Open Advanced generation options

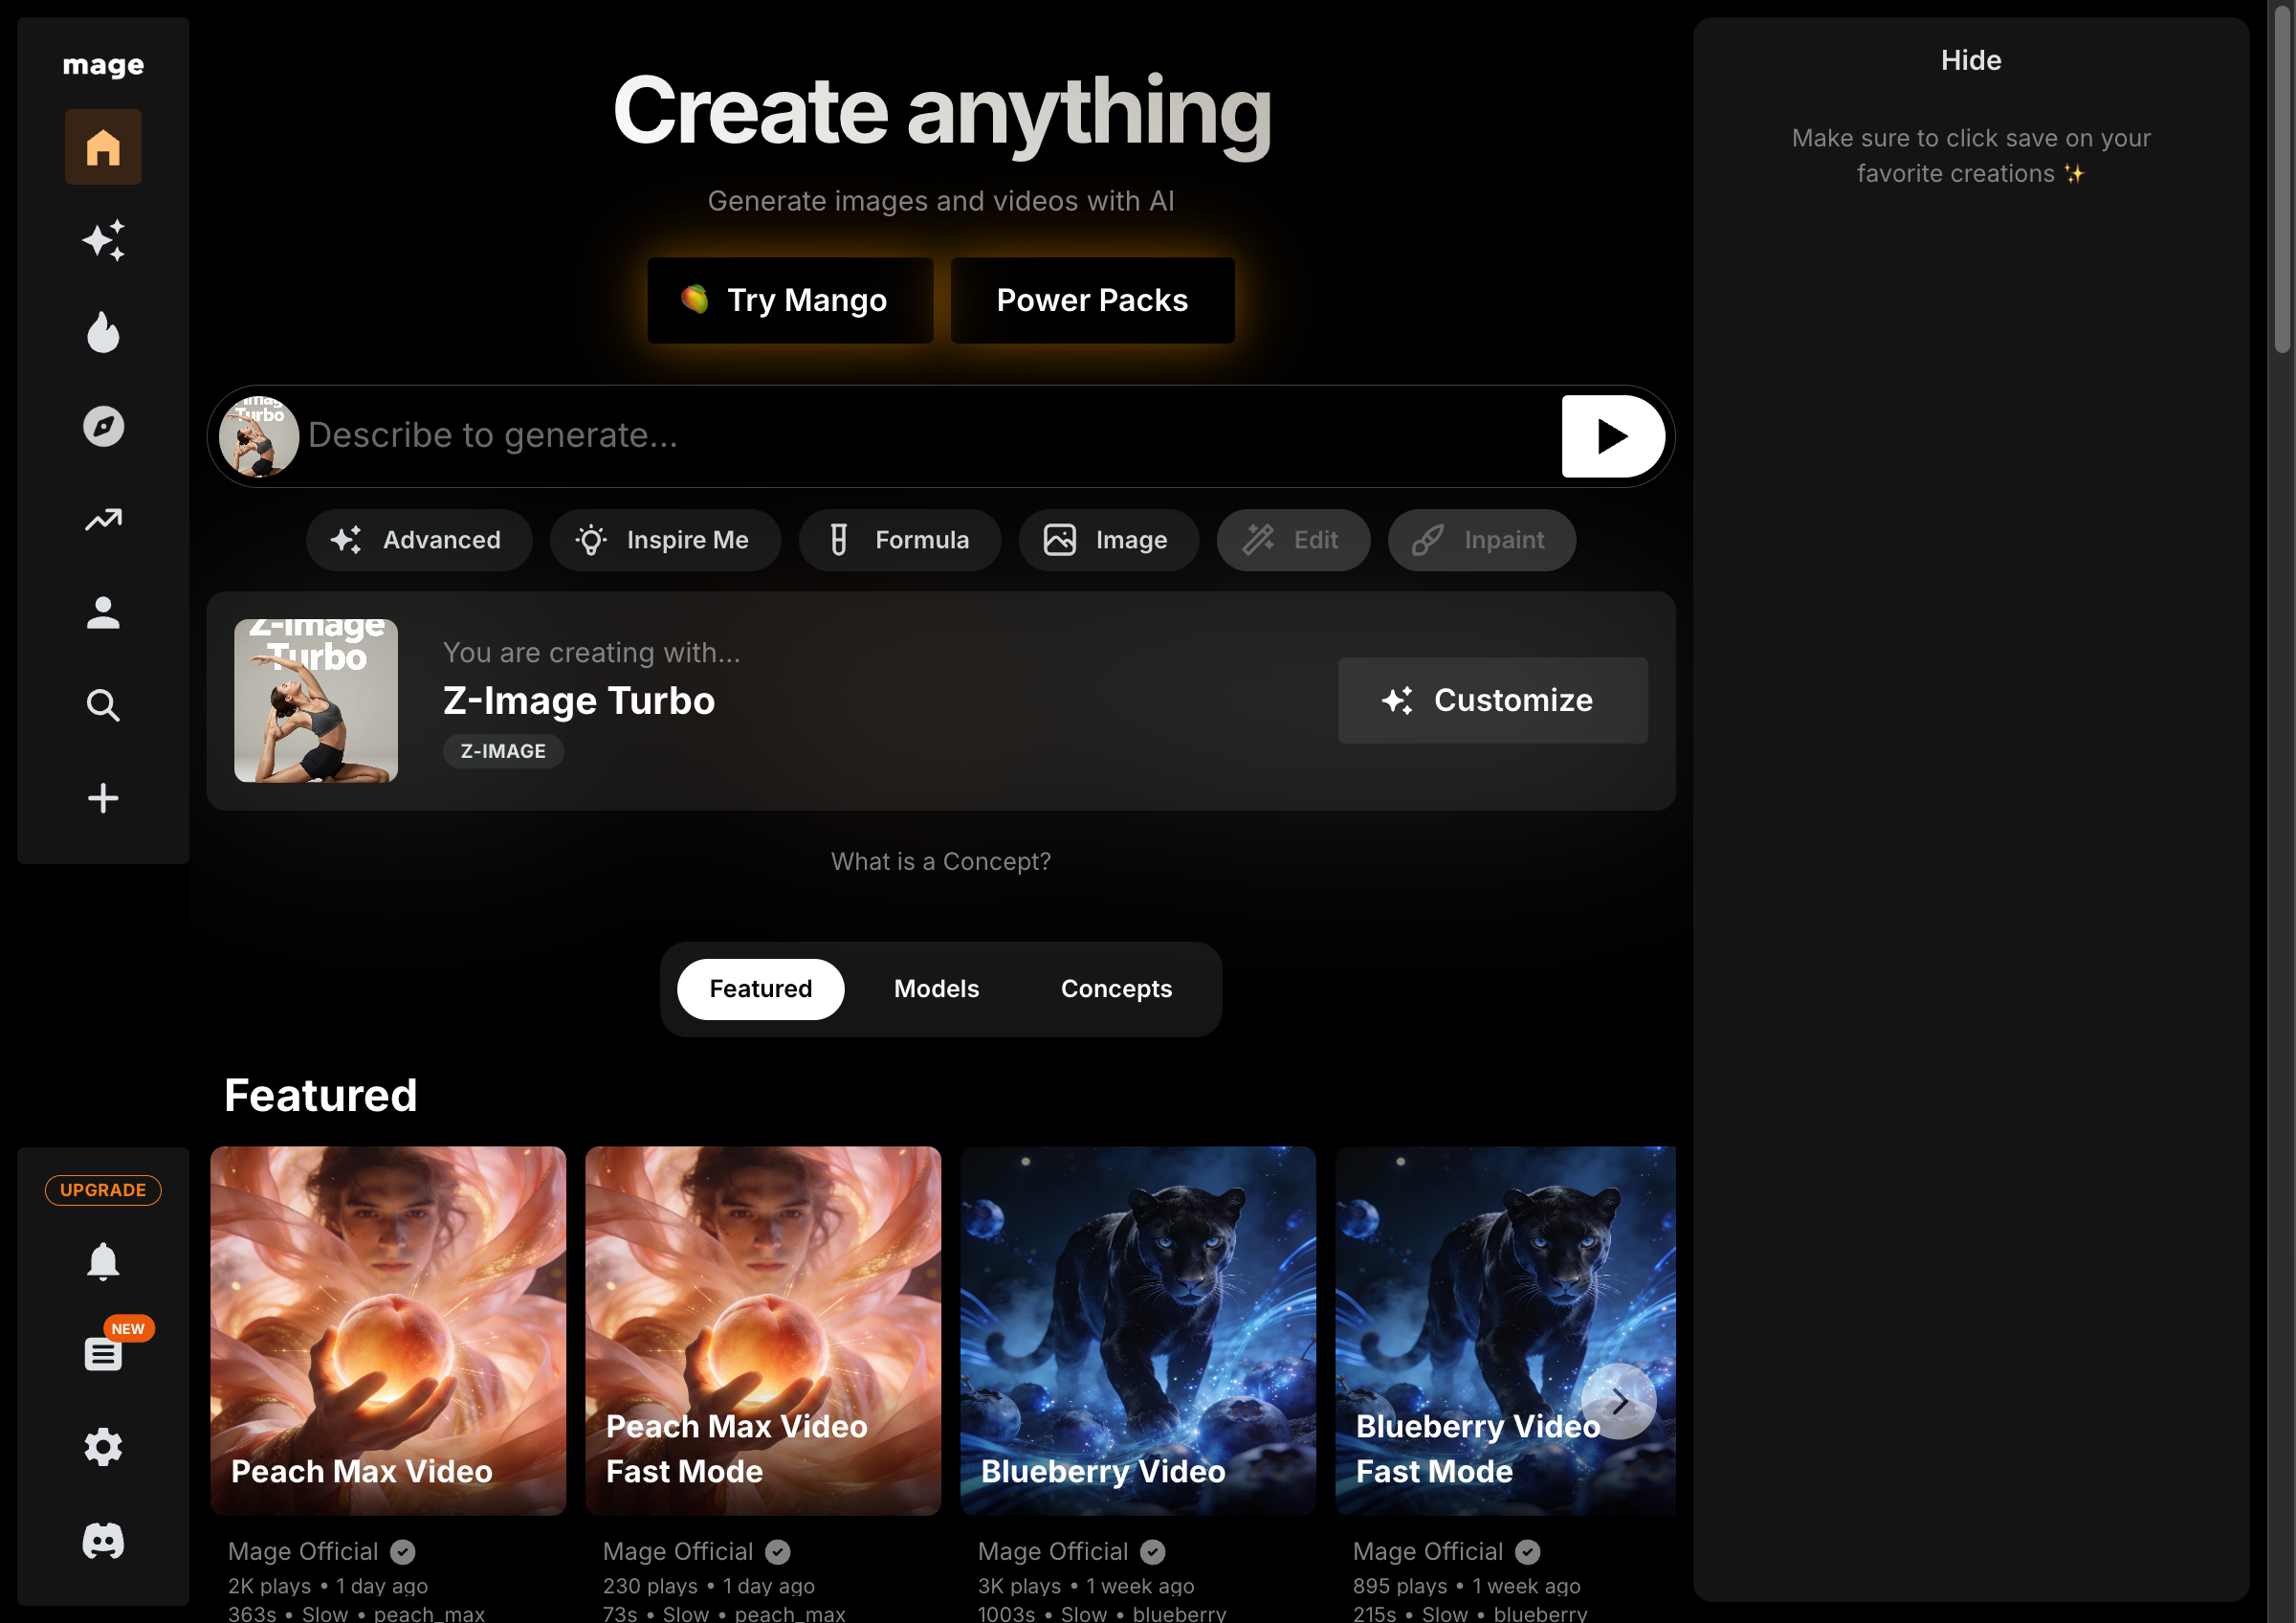pos(418,540)
